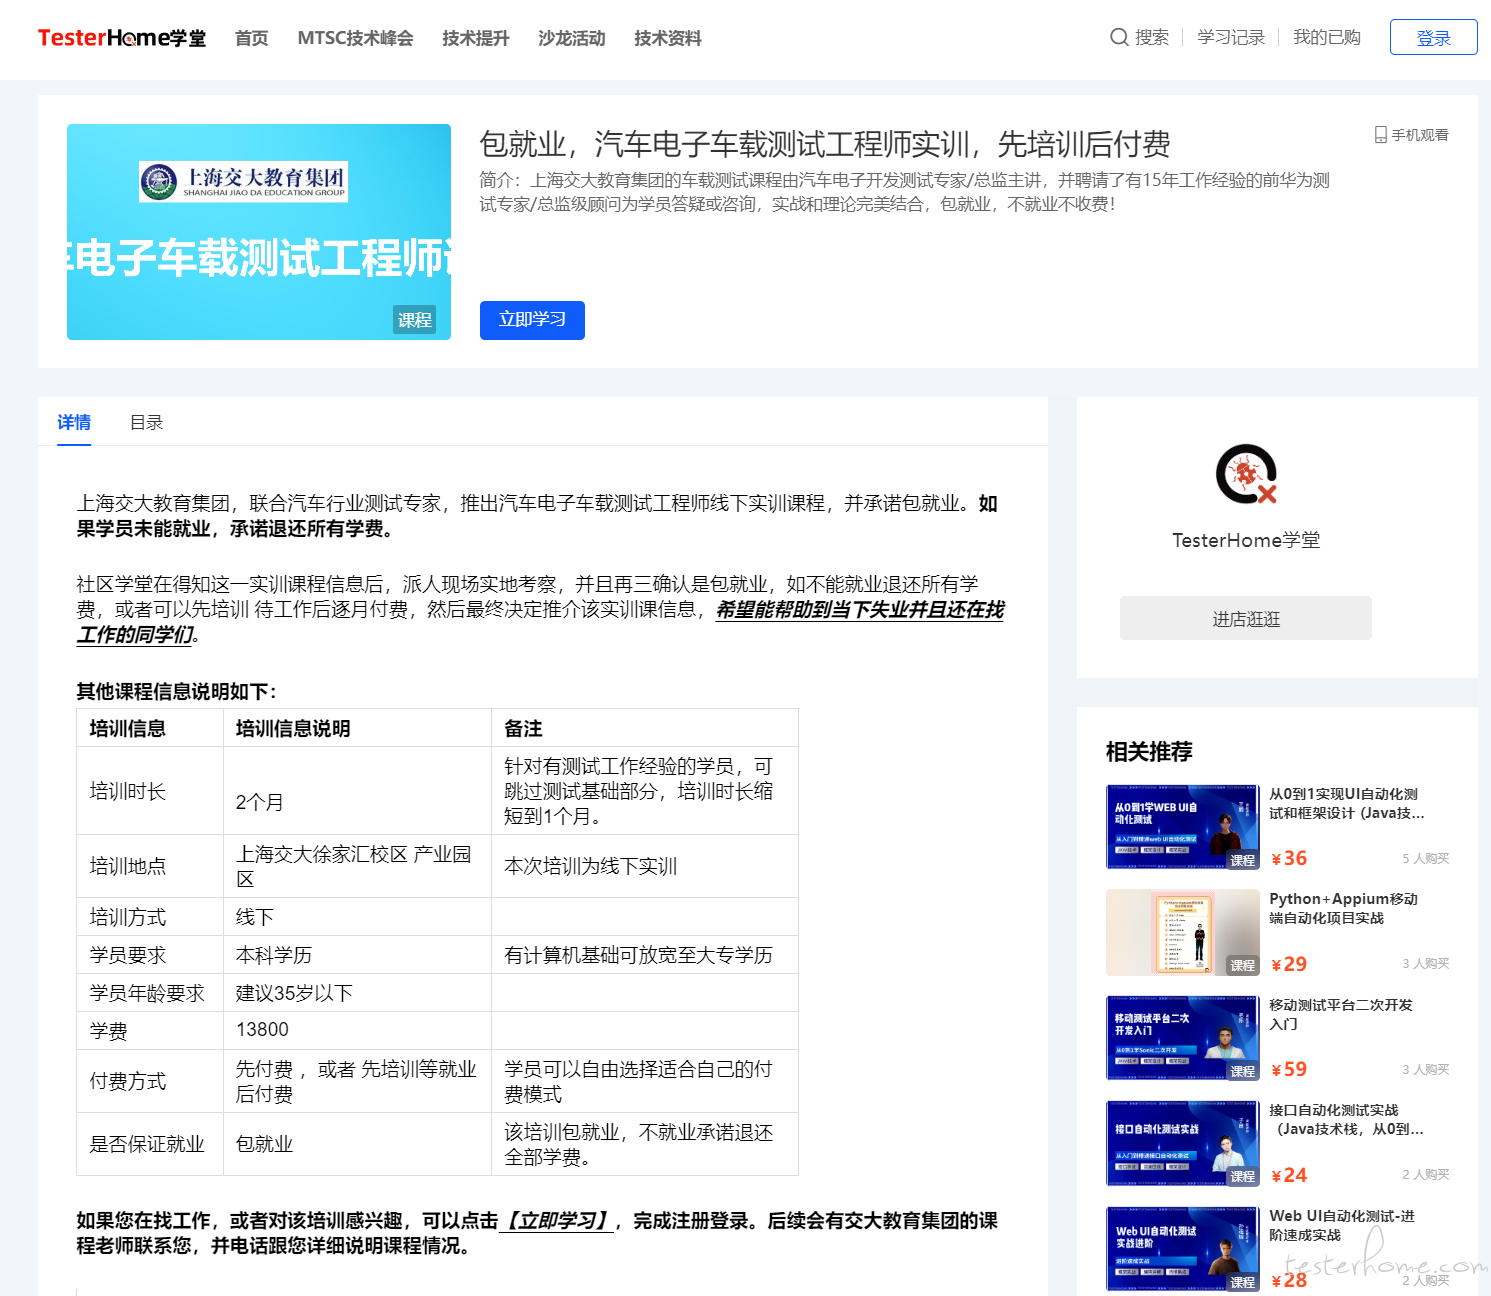Click the 手机观看 phone icon

pos(1380,134)
